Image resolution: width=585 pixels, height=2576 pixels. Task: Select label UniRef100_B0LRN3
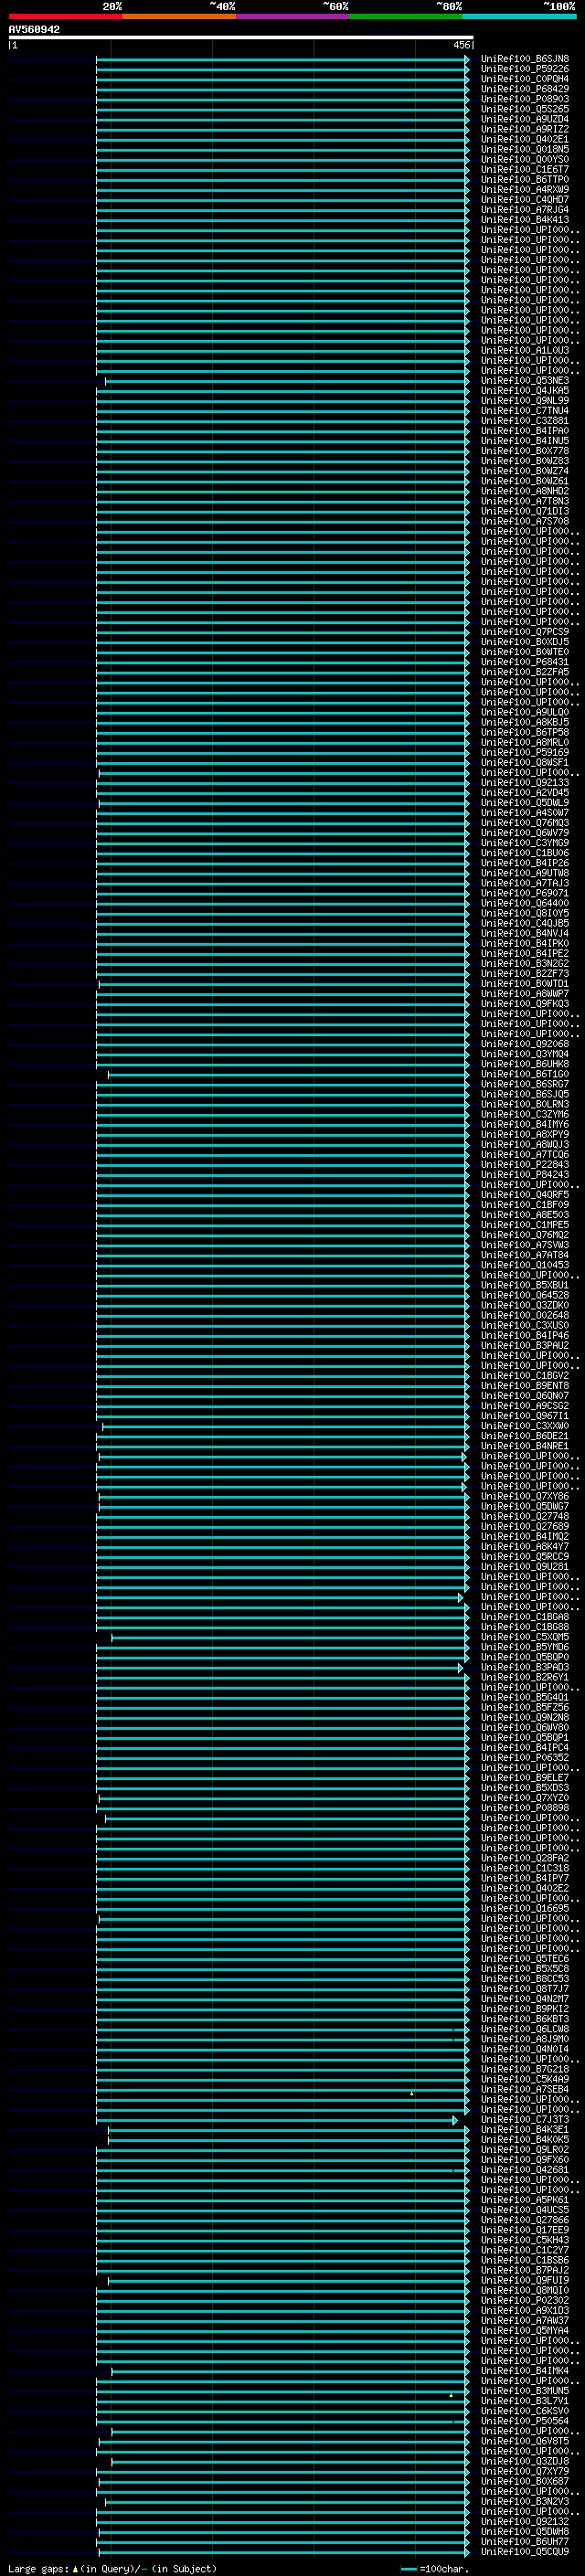525,1104
